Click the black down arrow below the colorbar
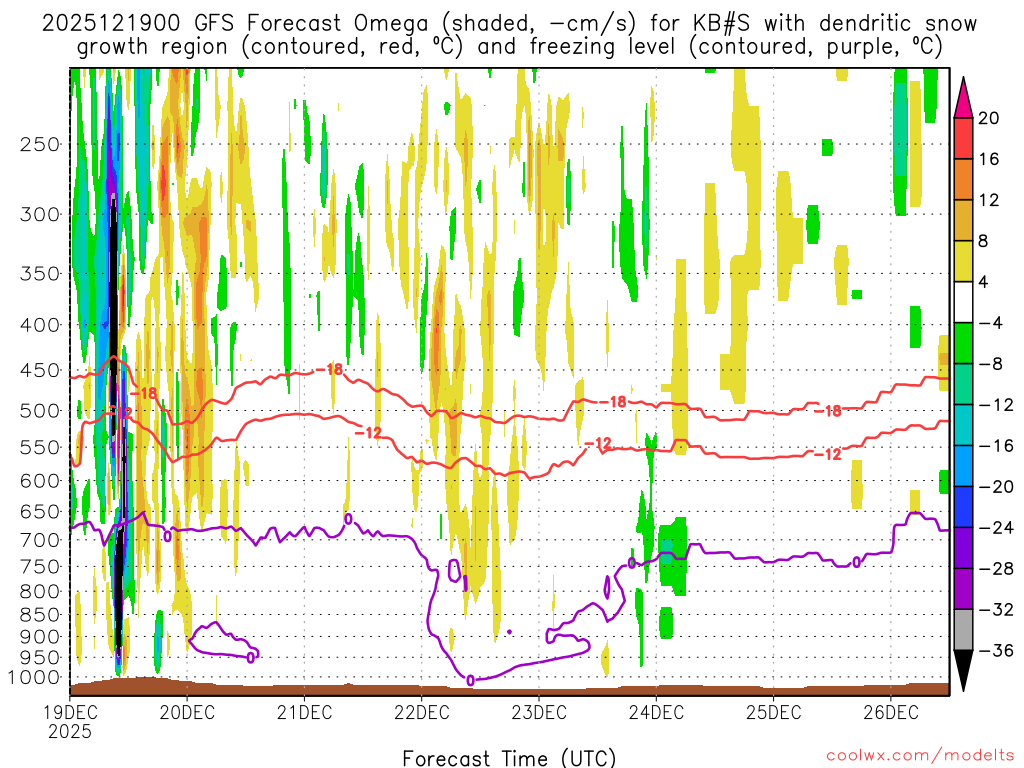 tap(964, 672)
